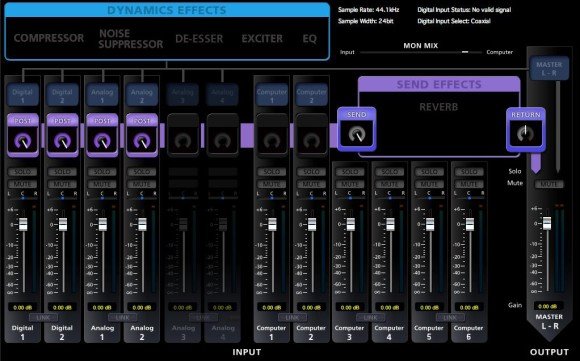
Task: Click the Computer 6 pan slider
Action: (469, 198)
